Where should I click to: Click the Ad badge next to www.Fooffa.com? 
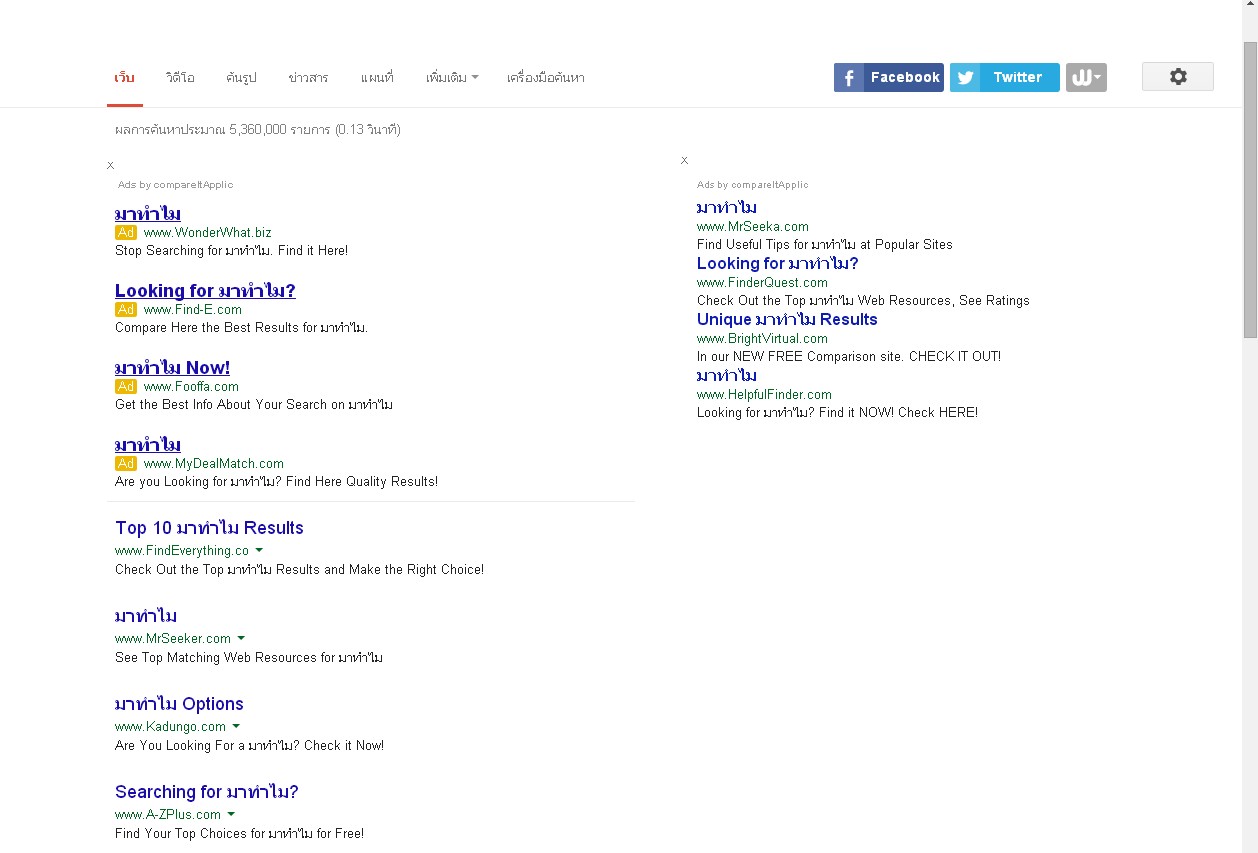coord(126,386)
